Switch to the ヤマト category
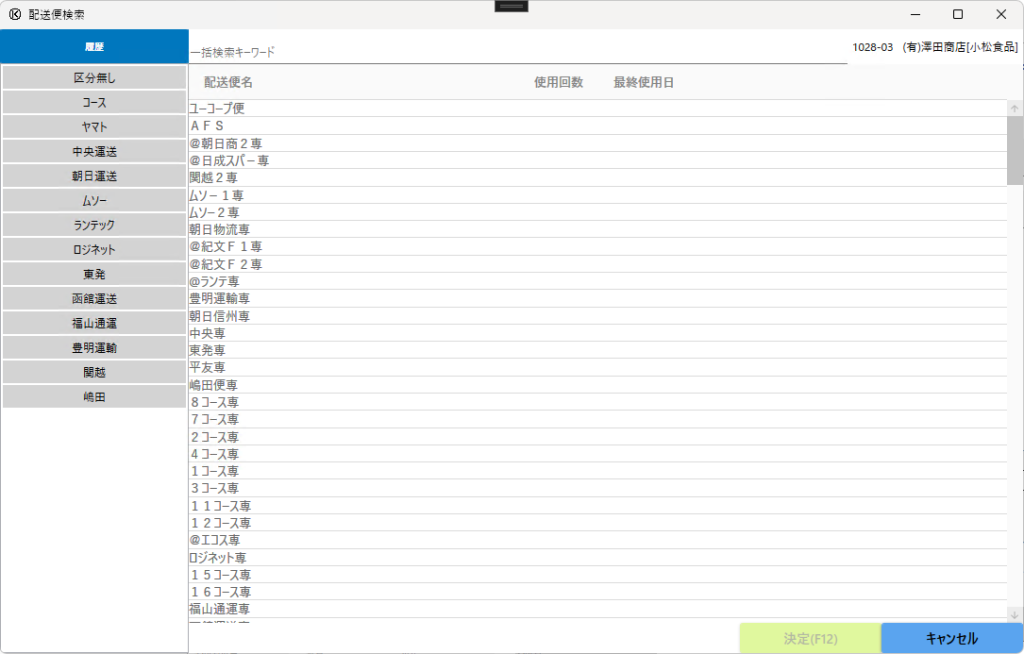The width and height of the screenshot is (1024, 654). pyautogui.click(x=95, y=127)
